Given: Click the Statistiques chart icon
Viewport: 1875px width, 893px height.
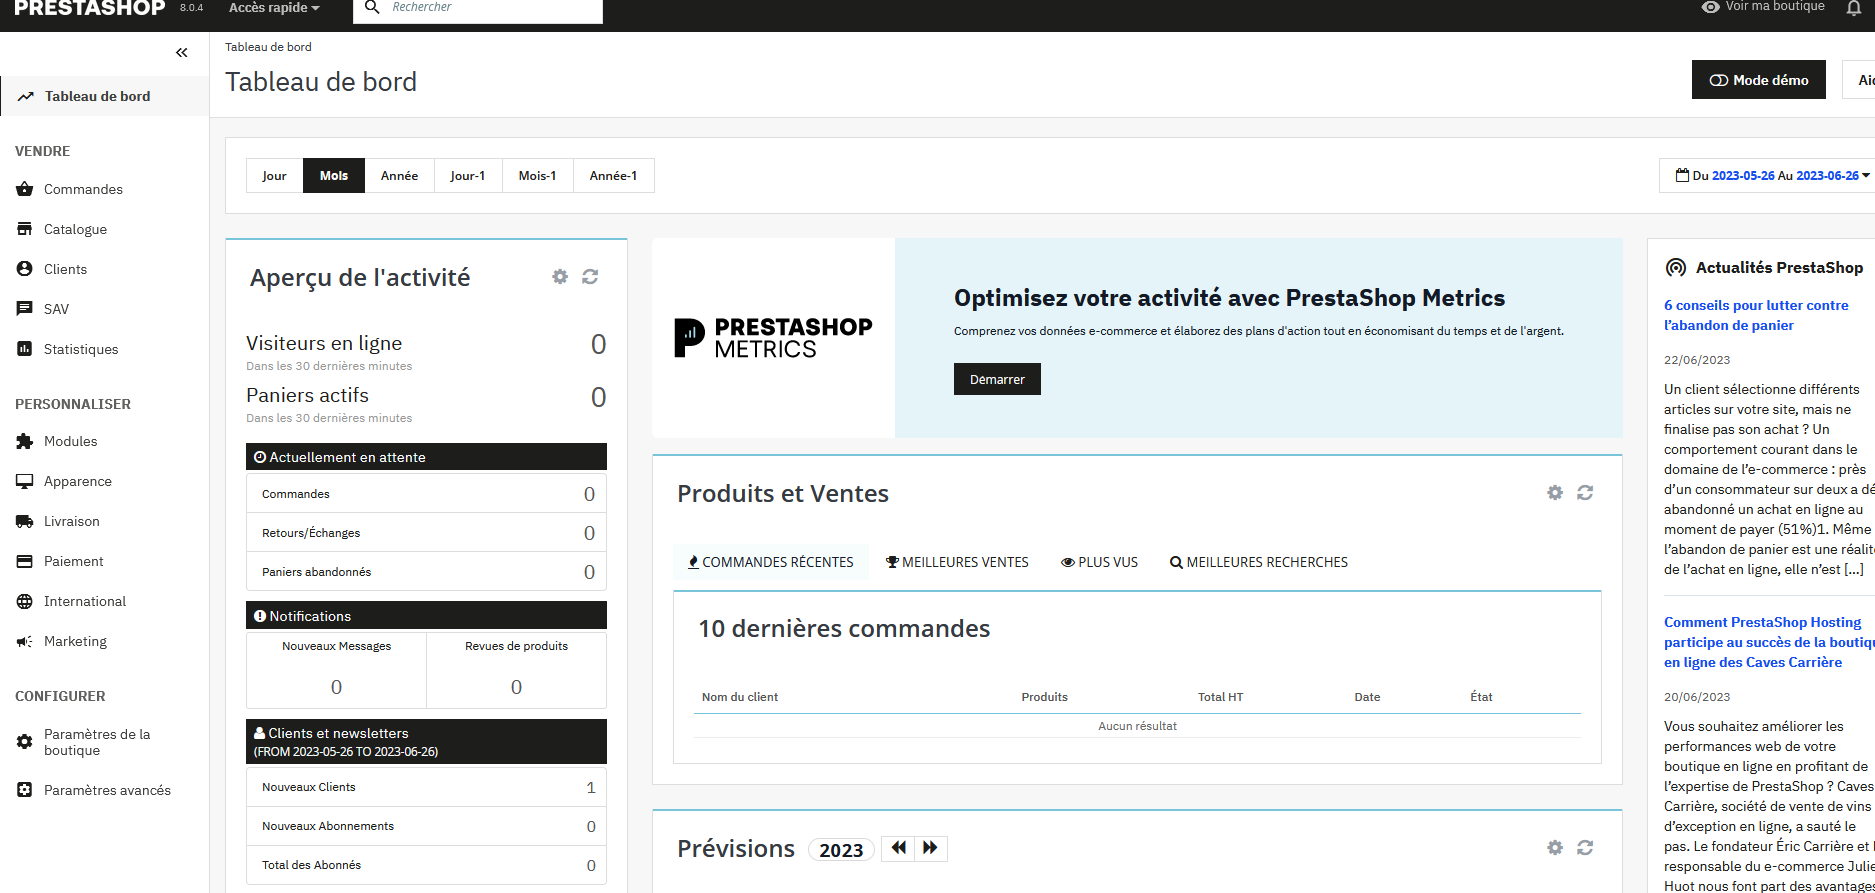Looking at the screenshot, I should tap(25, 349).
